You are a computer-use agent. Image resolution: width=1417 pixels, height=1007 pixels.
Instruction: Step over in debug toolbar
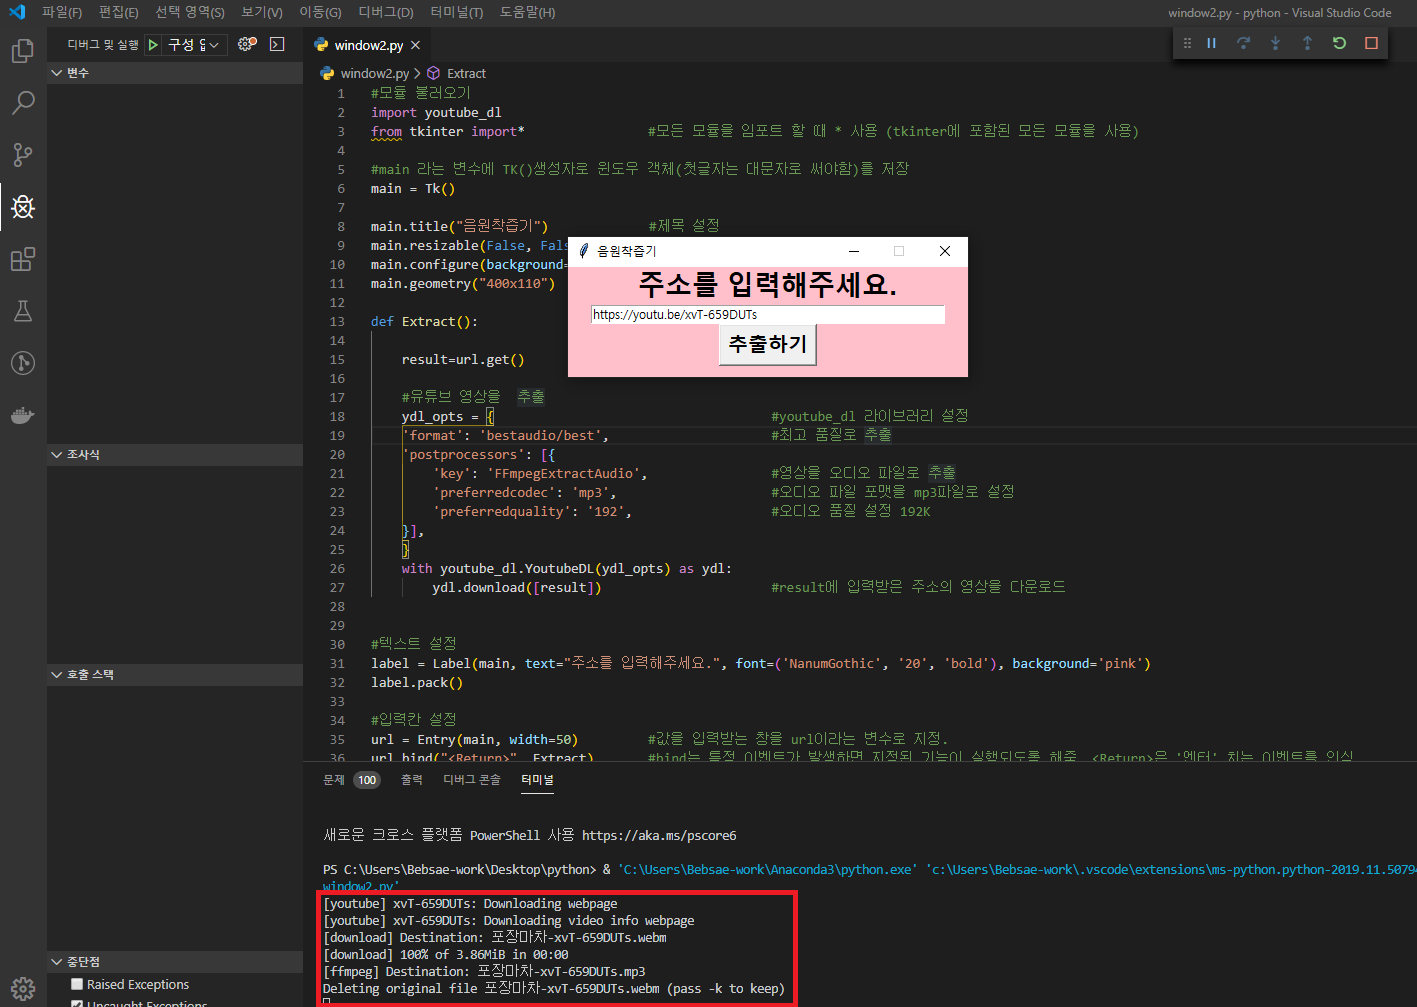pyautogui.click(x=1243, y=43)
